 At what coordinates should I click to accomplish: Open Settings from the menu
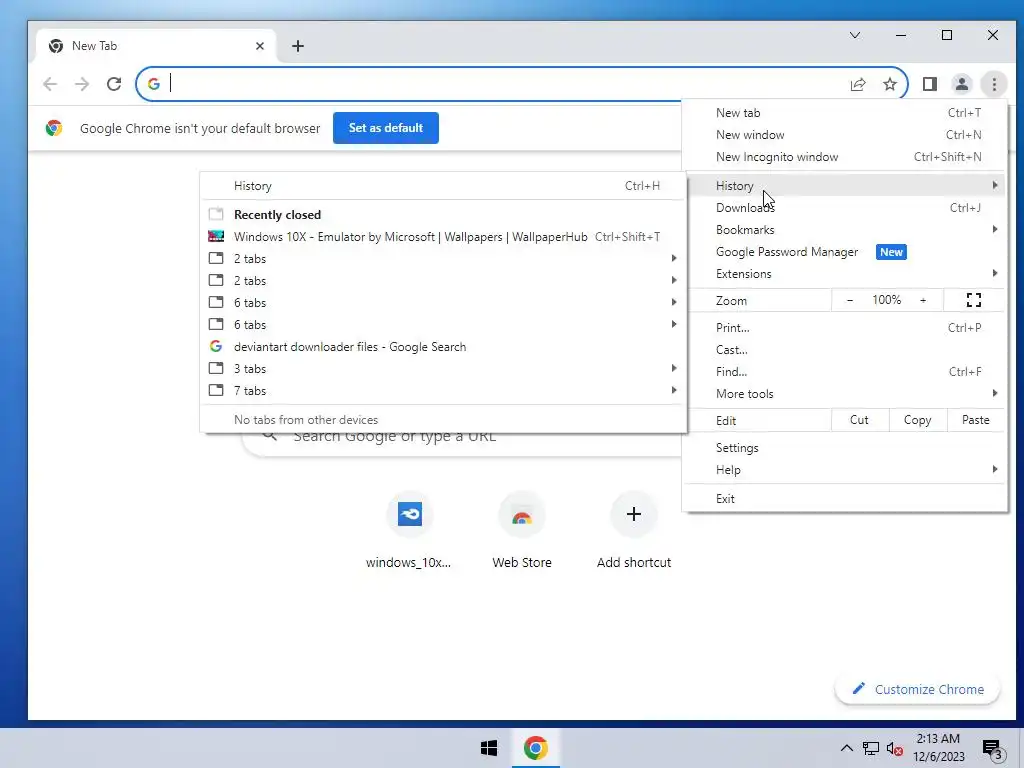point(844,448)
